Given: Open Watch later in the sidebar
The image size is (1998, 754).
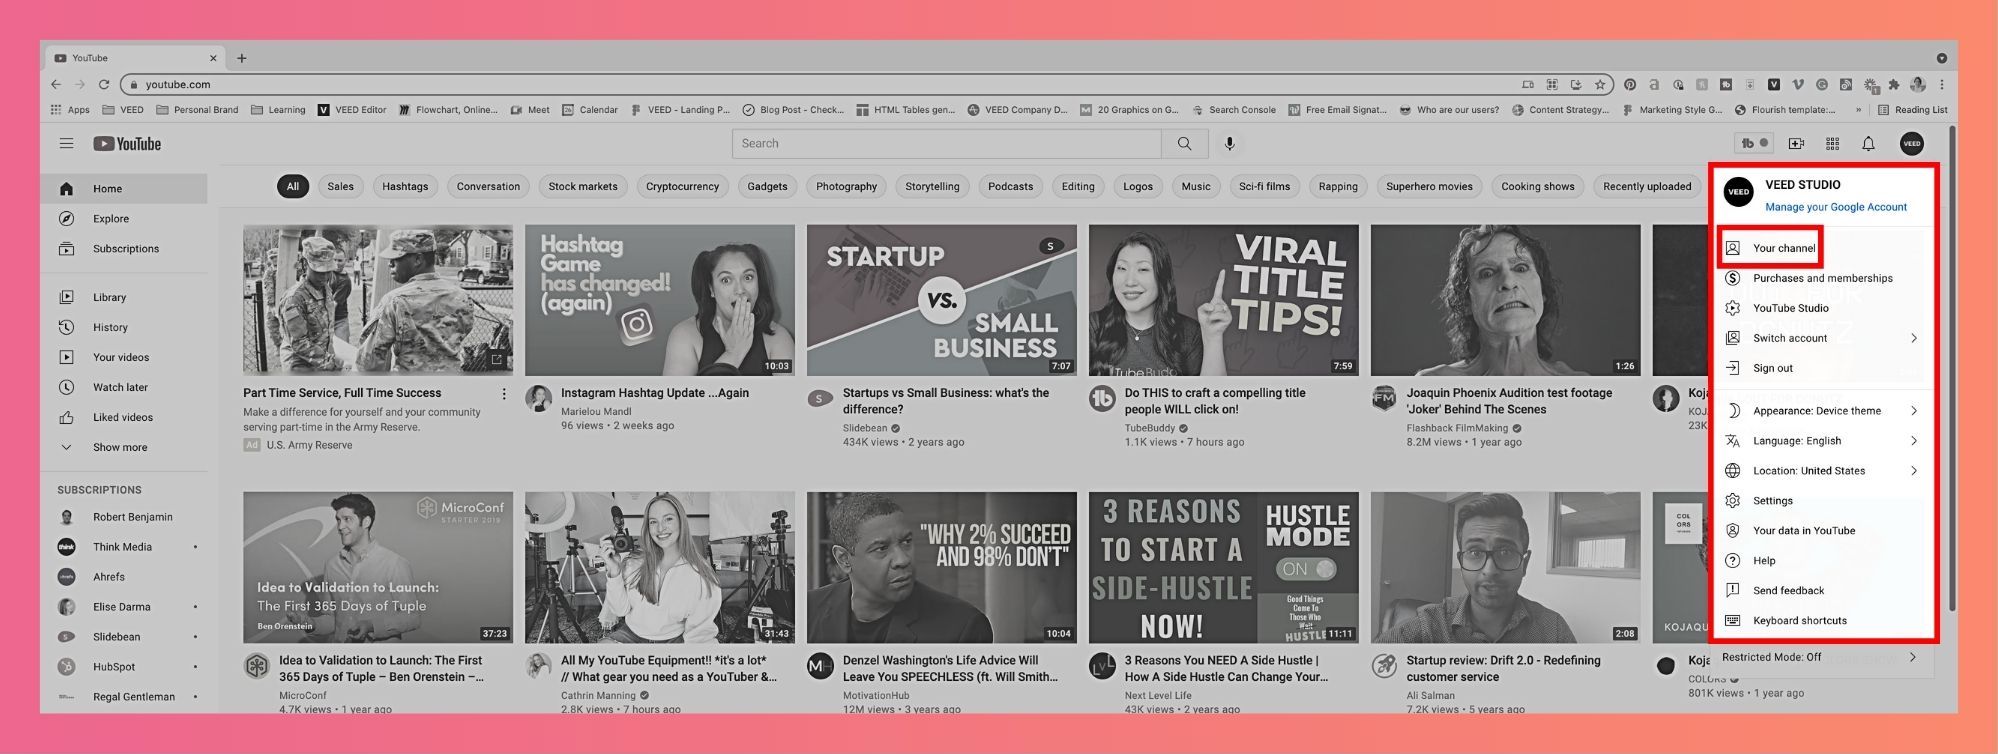Looking at the screenshot, I should coord(124,387).
